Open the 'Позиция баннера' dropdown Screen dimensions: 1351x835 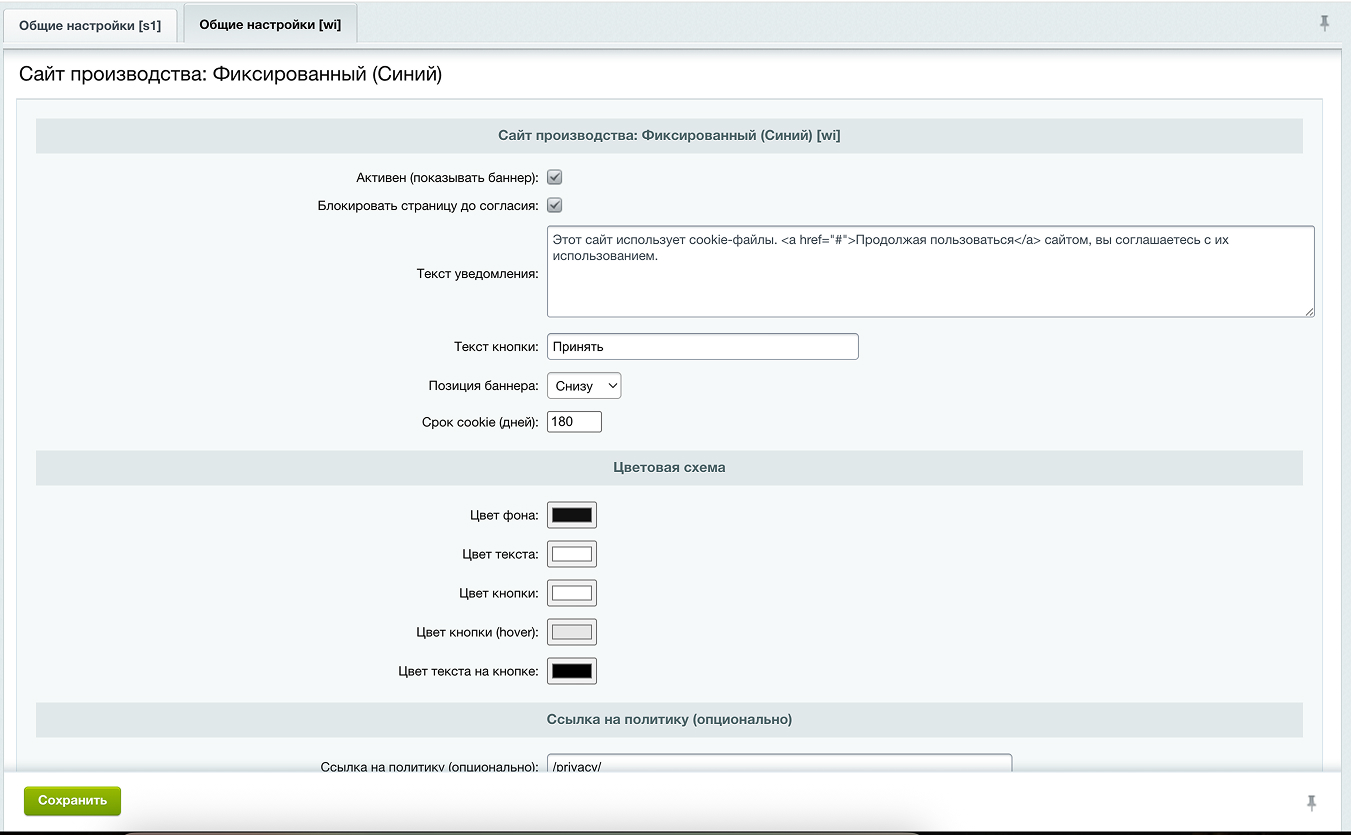[584, 386]
